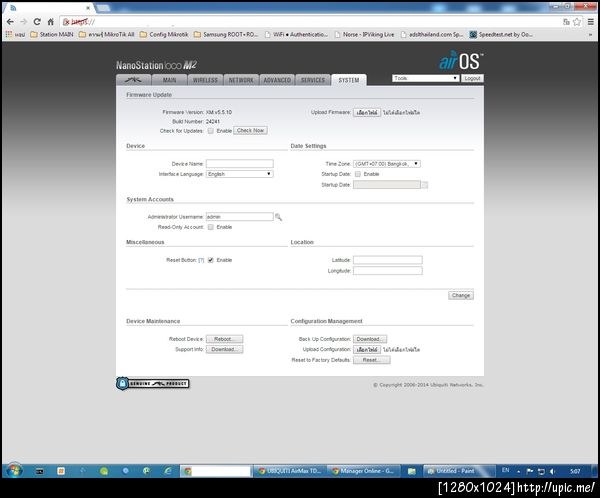Click Reset to Factory Defaults button

click(x=372, y=360)
